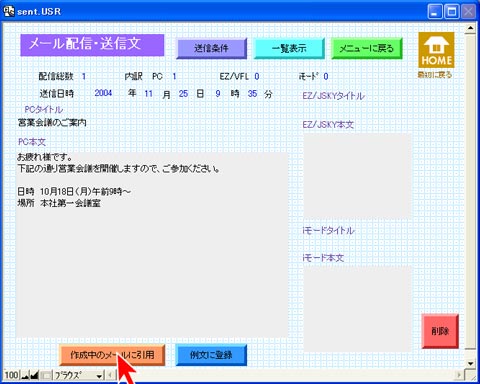
Task: Click inside the PC本文 text area
Action: pyautogui.click(x=152, y=245)
